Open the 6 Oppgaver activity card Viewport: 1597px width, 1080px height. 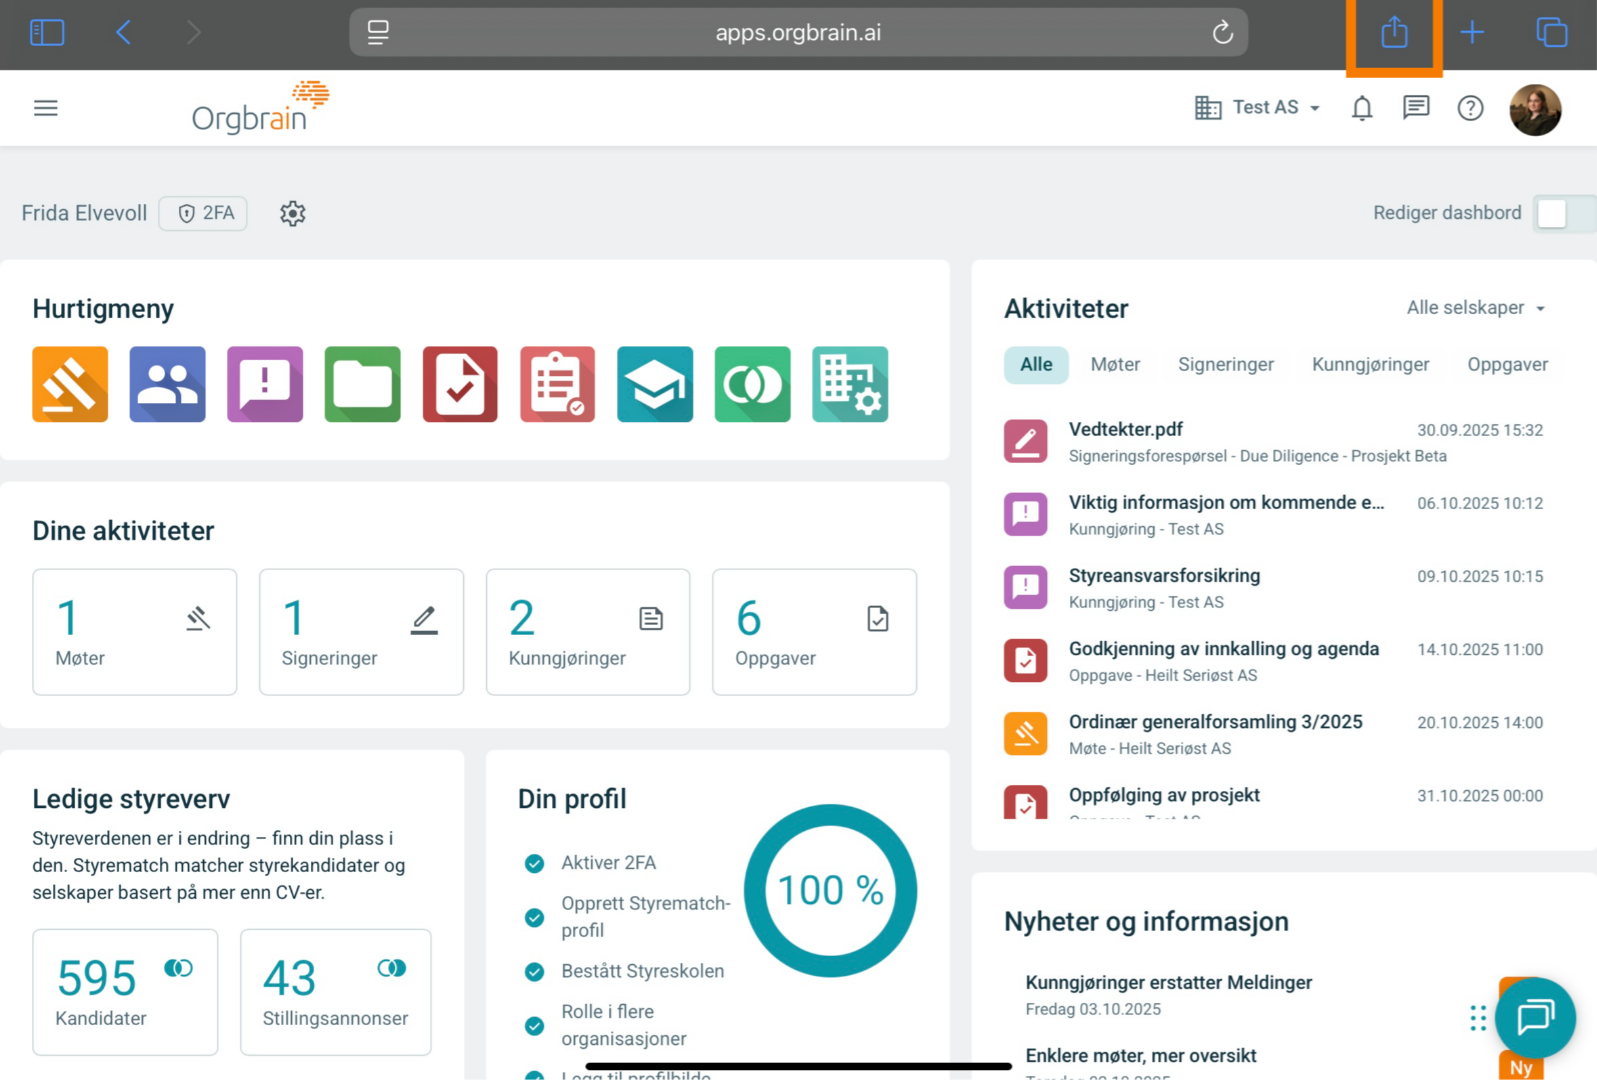click(814, 632)
